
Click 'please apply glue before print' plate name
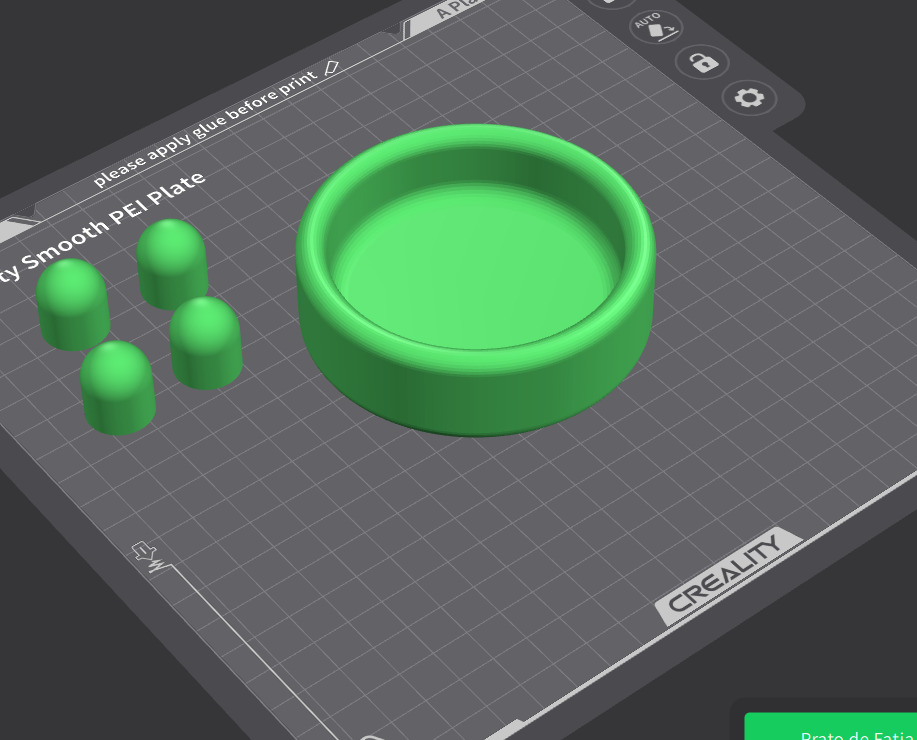[x=205, y=129]
